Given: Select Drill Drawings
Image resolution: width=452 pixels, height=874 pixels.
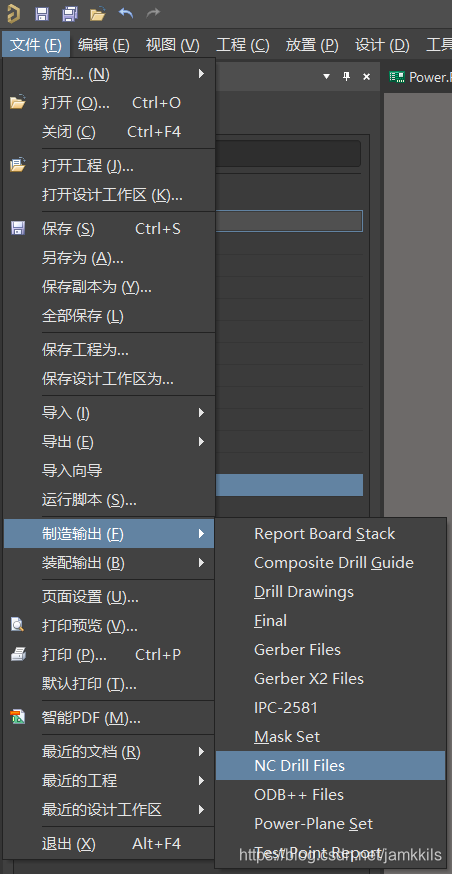Looking at the screenshot, I should click(331, 591).
